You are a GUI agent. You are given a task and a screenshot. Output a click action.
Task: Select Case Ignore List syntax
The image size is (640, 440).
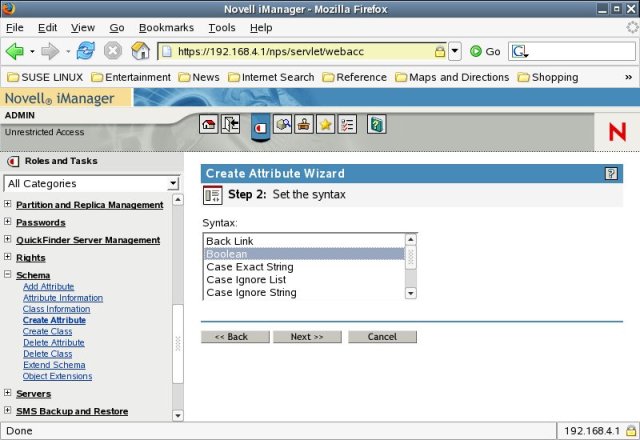click(304, 280)
